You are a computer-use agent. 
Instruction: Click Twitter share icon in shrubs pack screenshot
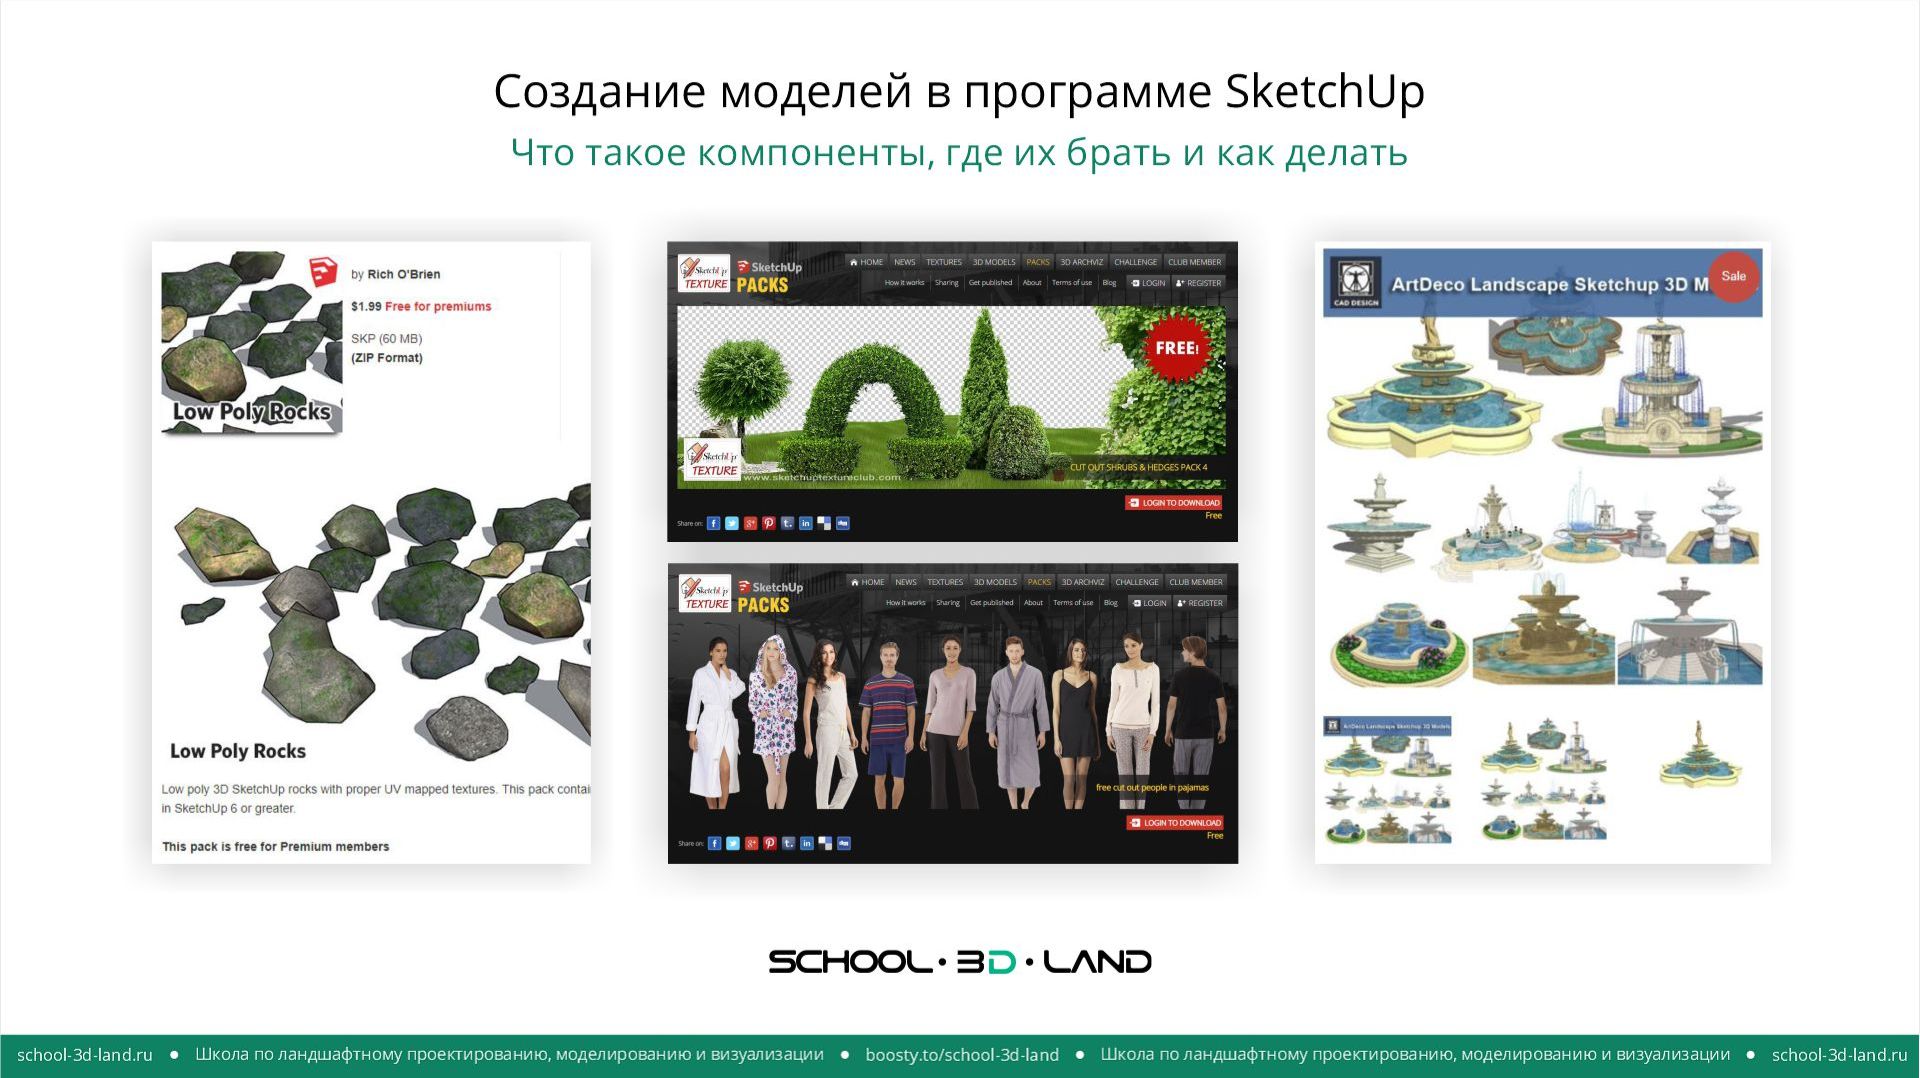click(732, 523)
